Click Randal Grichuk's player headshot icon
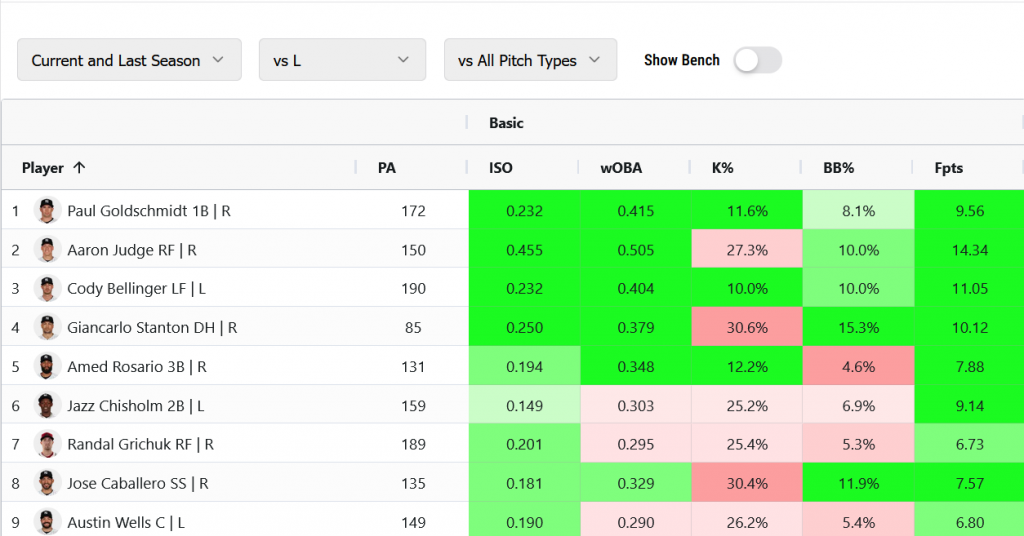 coord(47,444)
